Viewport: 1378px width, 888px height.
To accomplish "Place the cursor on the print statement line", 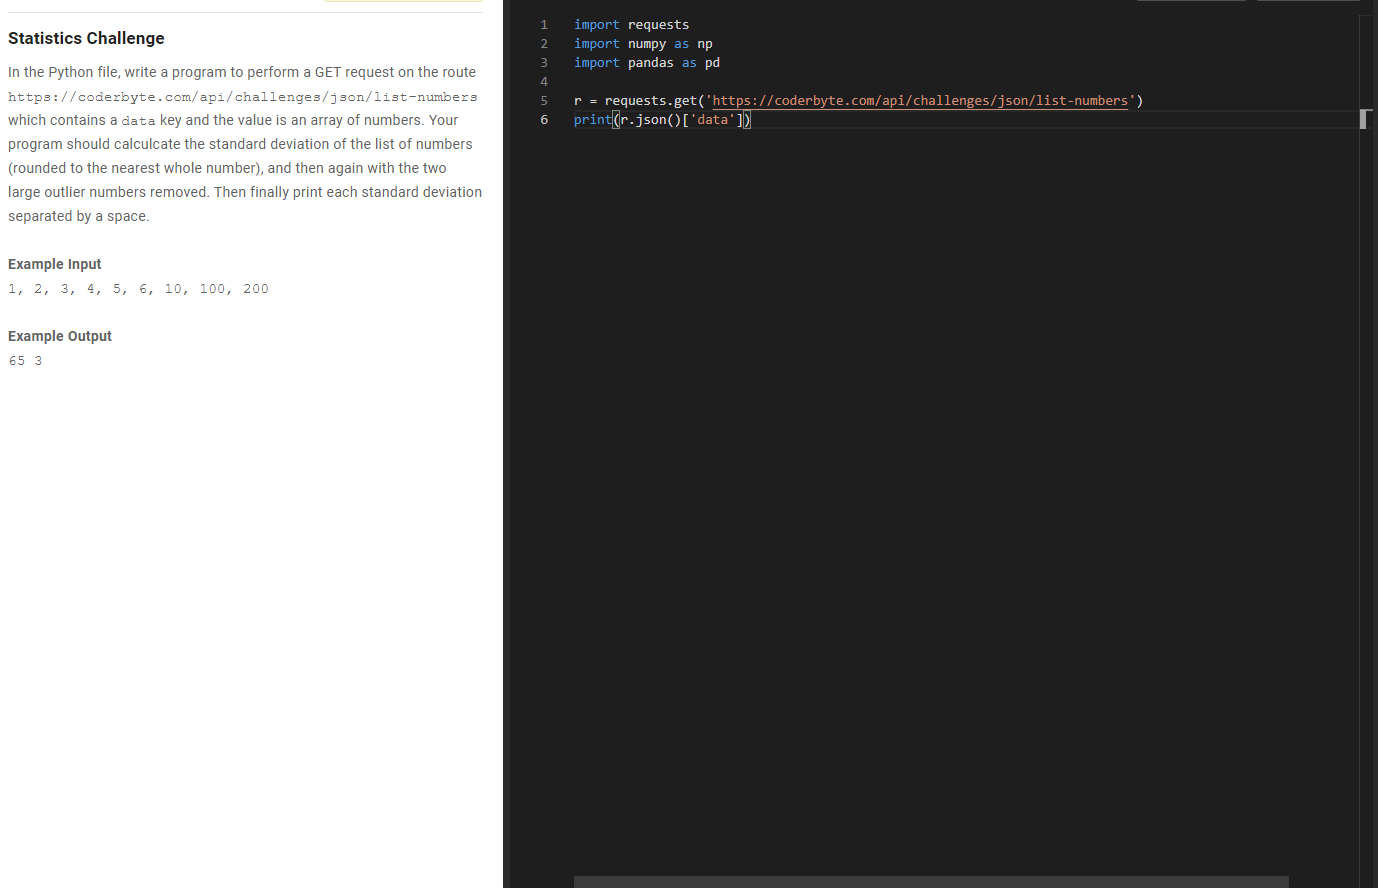I will (660, 119).
